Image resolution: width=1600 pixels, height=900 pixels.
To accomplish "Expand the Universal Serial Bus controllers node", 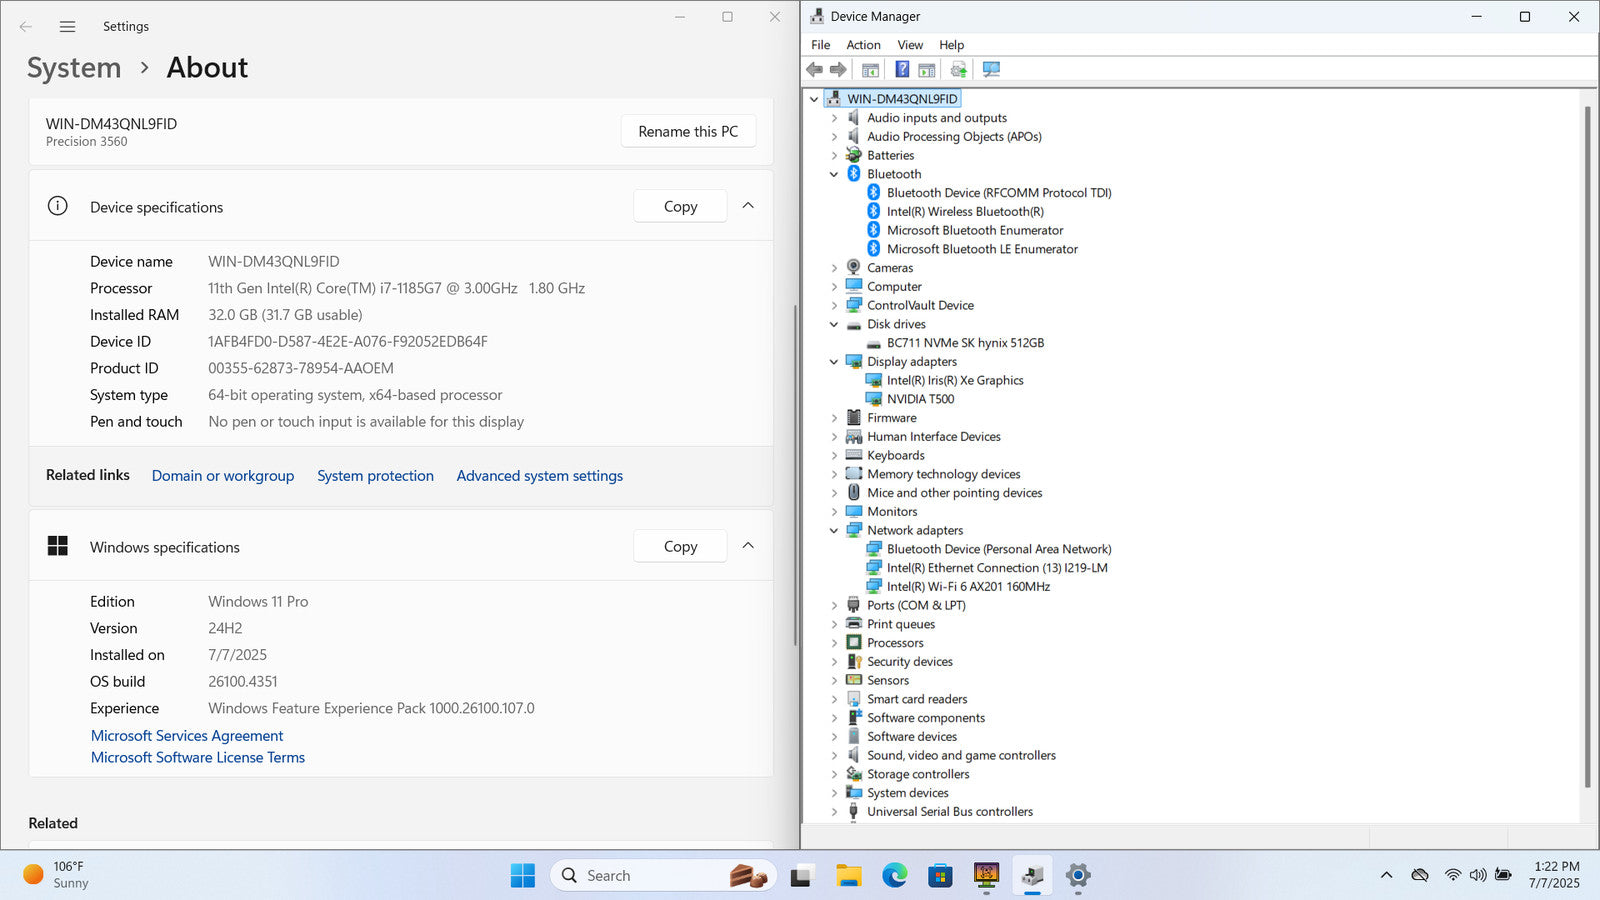I will pos(834,812).
